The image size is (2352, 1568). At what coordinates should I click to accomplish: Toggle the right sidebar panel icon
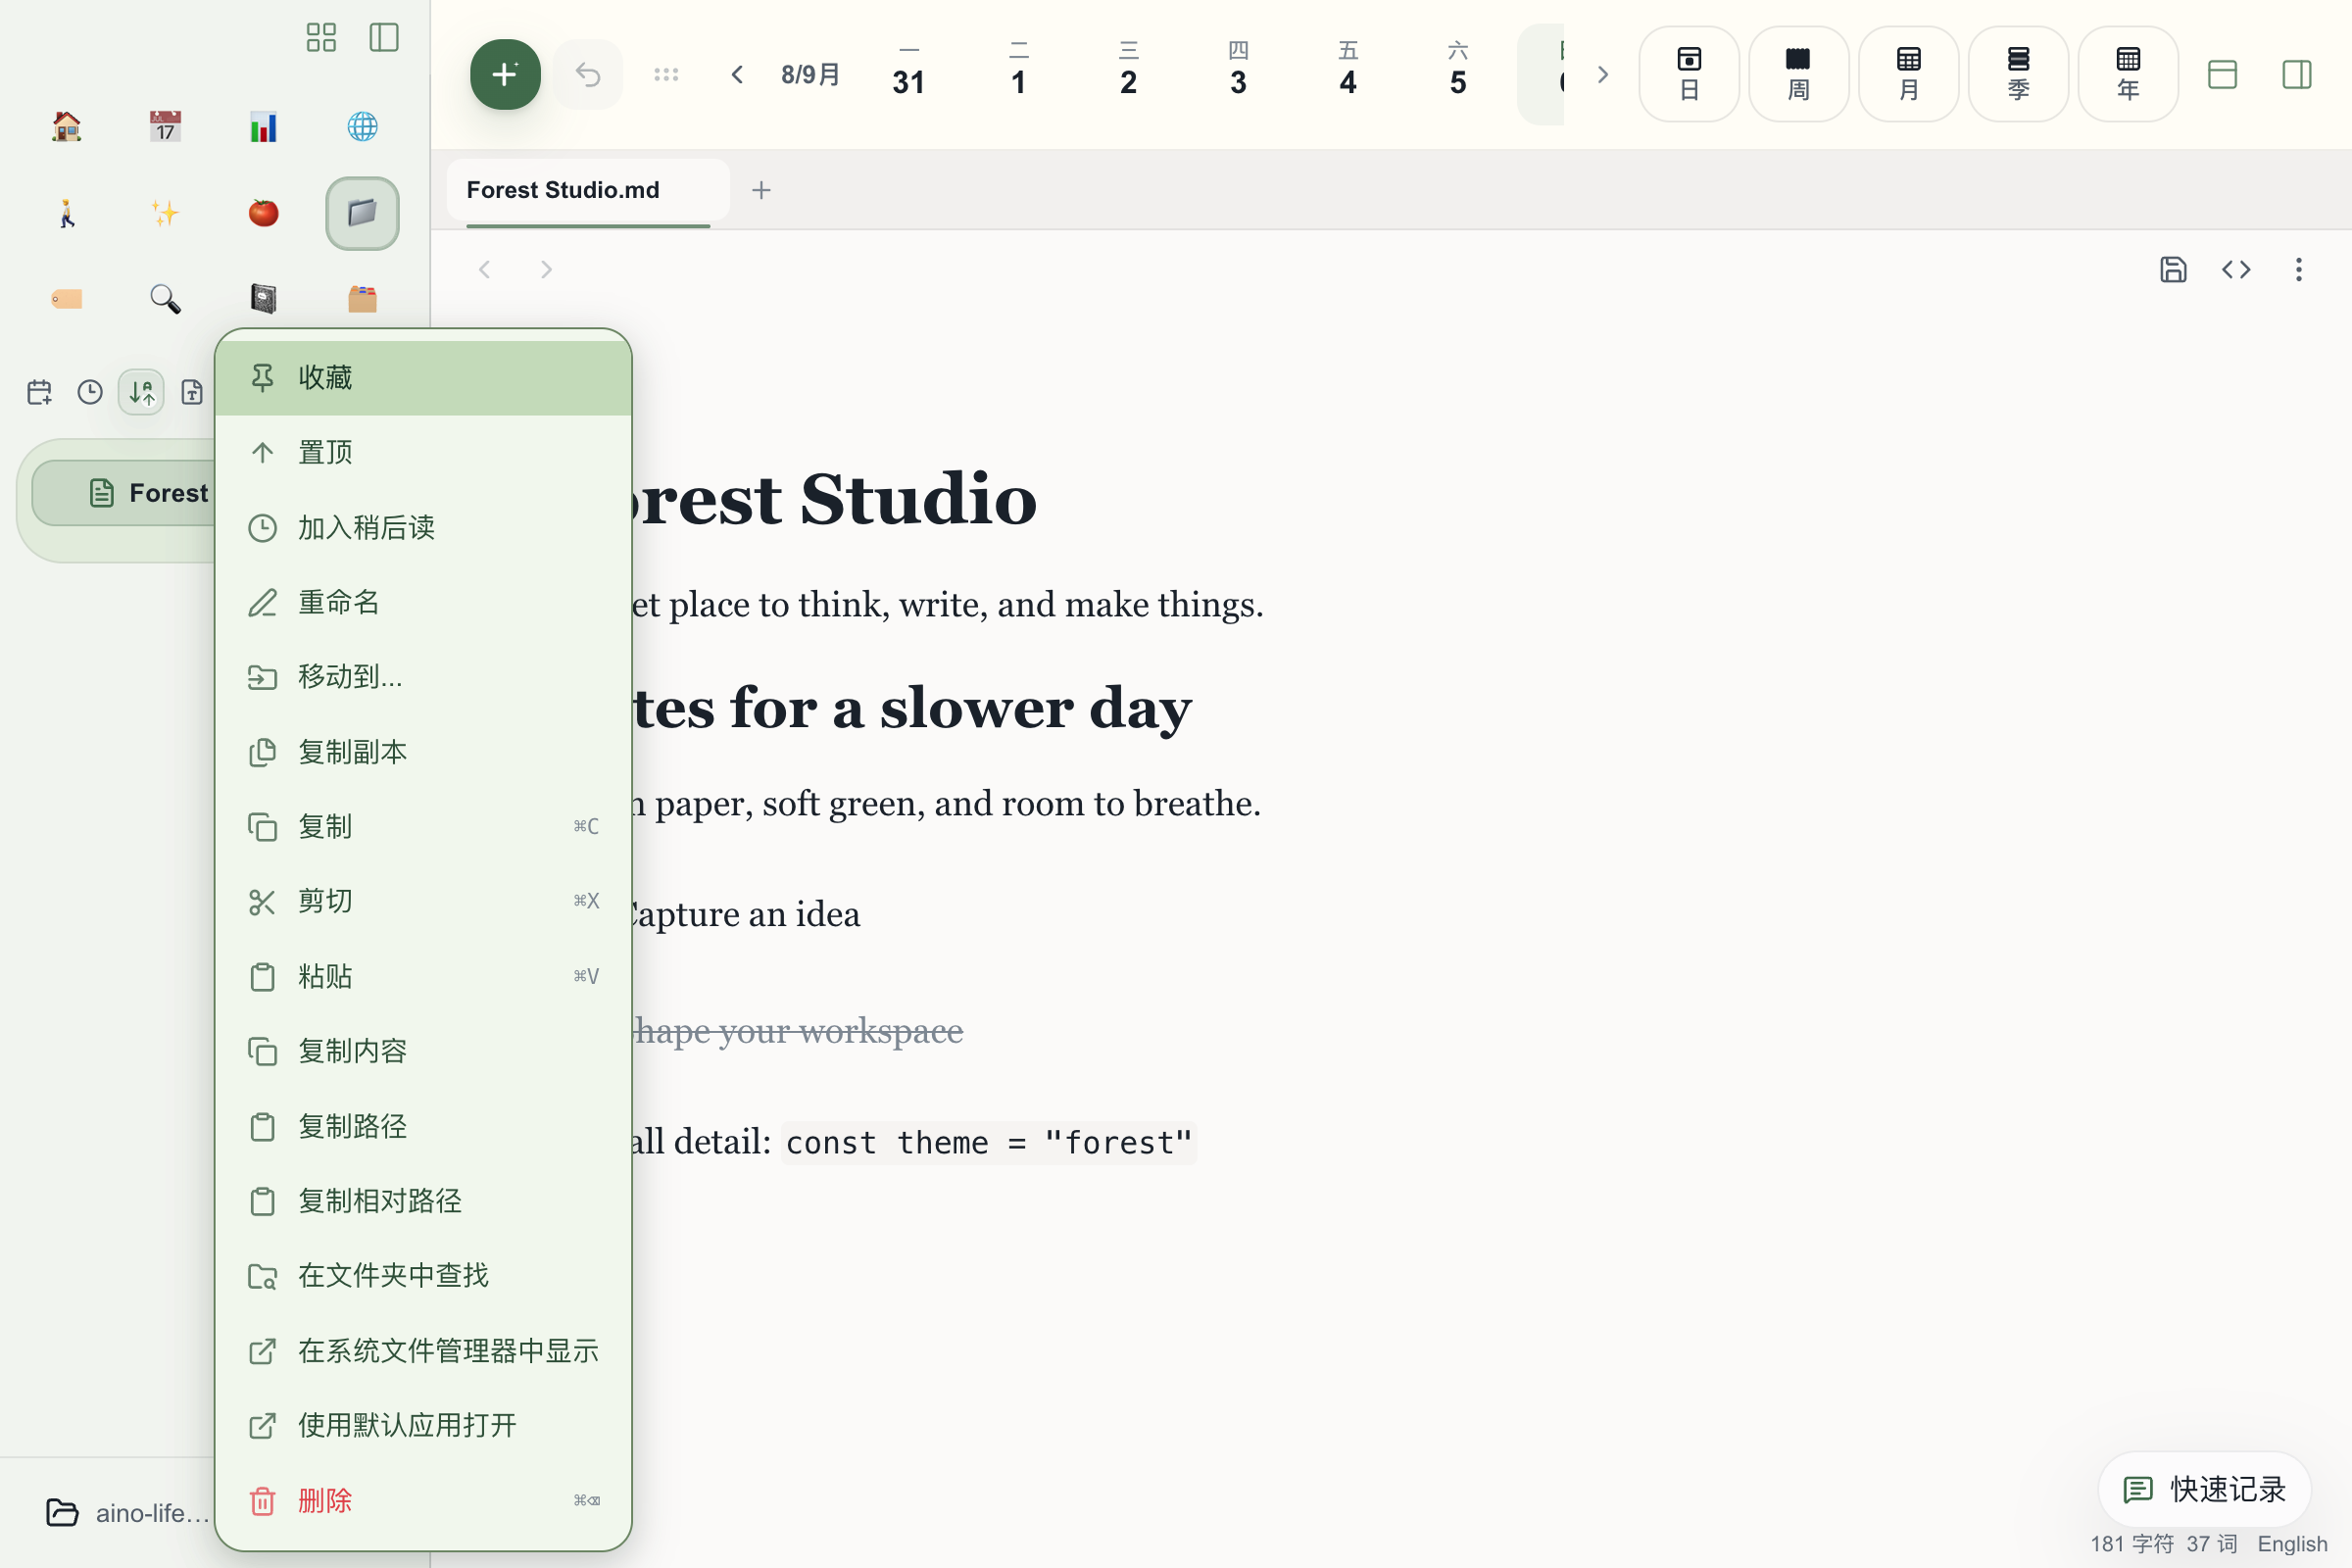(2296, 74)
